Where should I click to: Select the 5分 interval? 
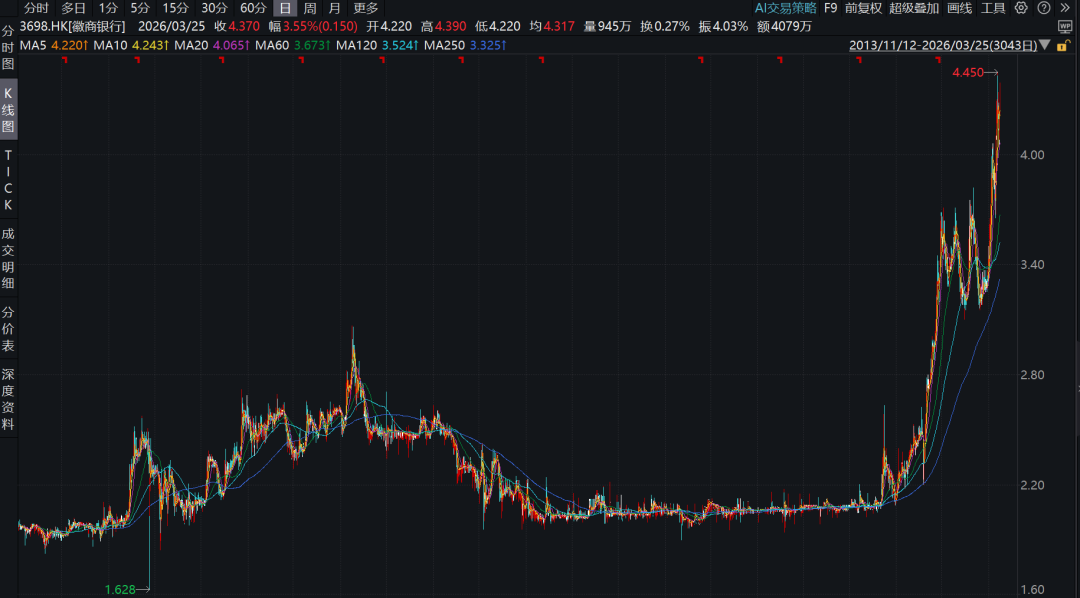coord(140,8)
